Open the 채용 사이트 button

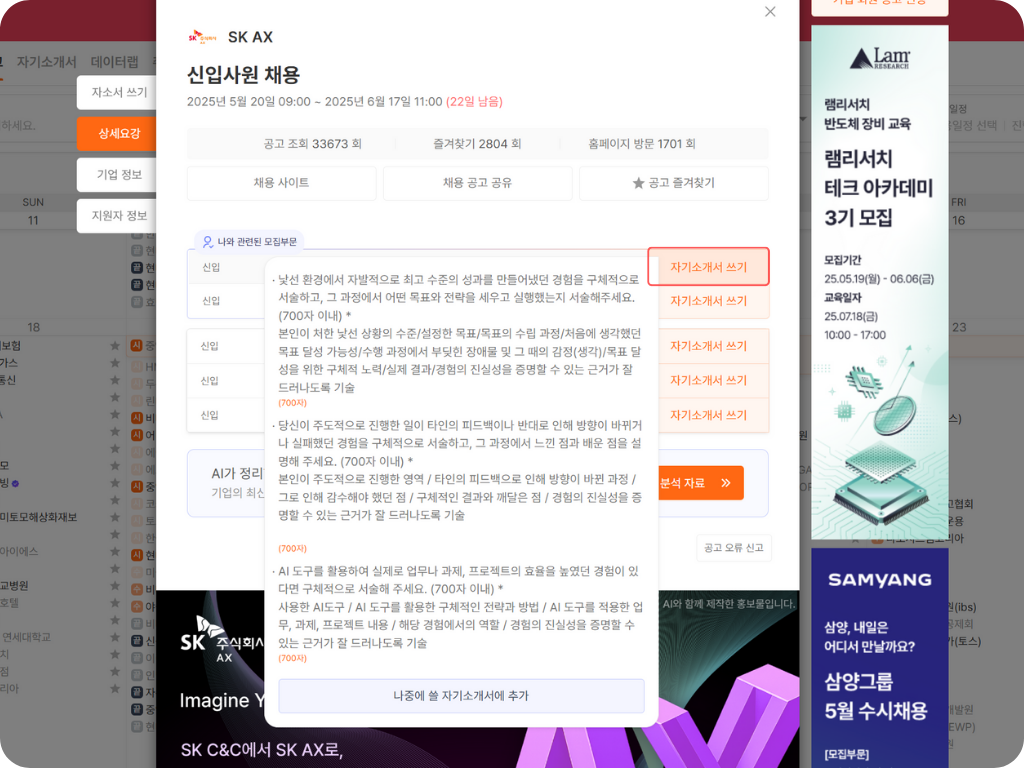coord(280,183)
